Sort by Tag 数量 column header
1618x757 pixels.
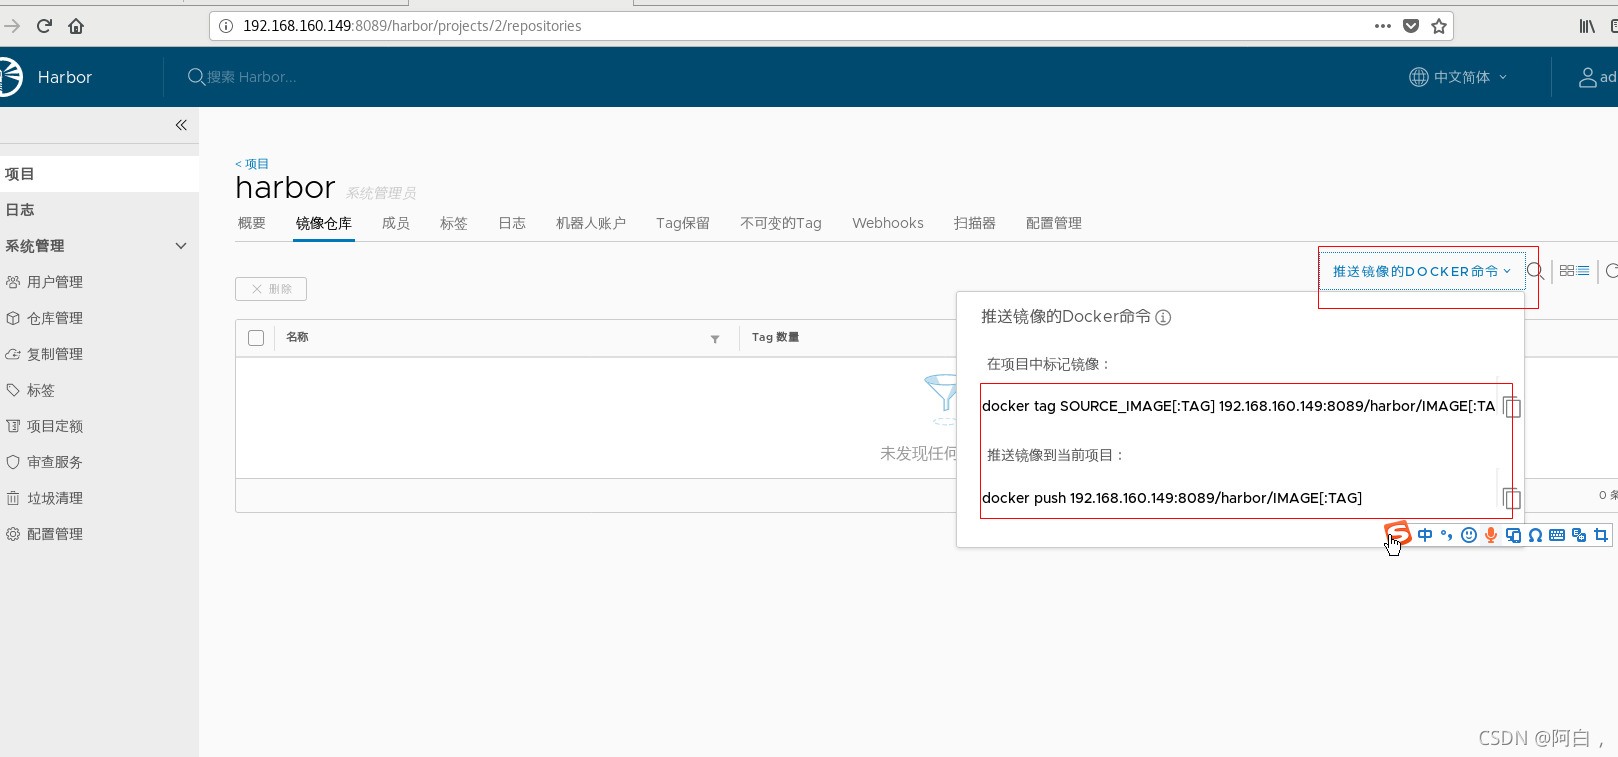point(776,337)
